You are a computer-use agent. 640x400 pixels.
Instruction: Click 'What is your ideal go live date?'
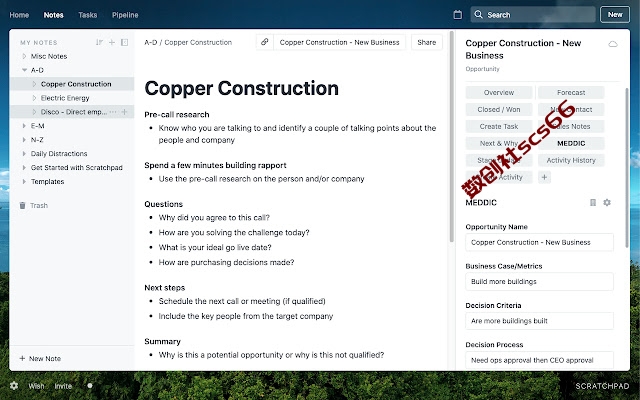pyautogui.click(x=215, y=247)
